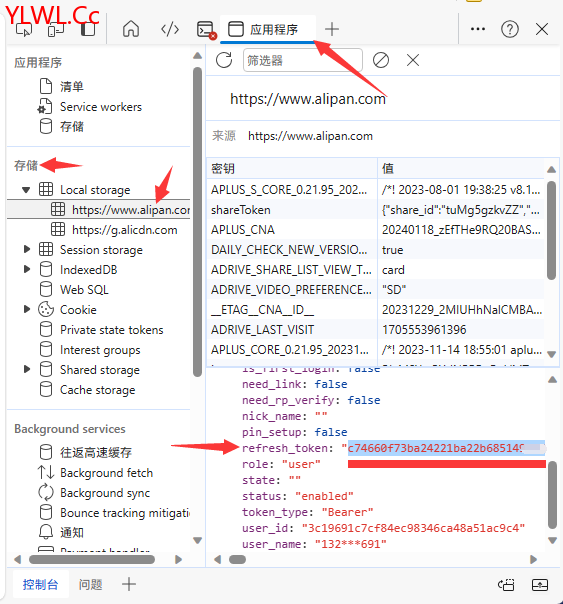This screenshot has height=604, width=563.
Task: Click sidebar horizontal scrollbar right arrow
Action: (x=178, y=559)
